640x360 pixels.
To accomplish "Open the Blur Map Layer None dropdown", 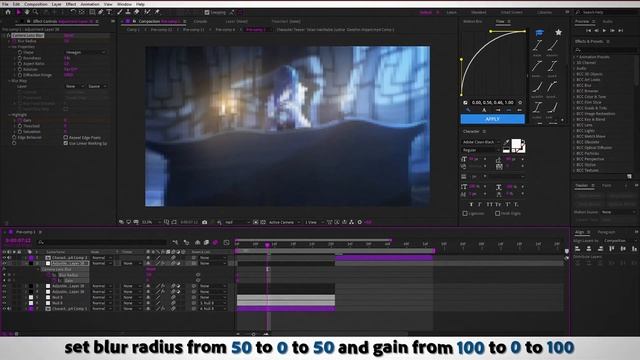I will [74, 87].
